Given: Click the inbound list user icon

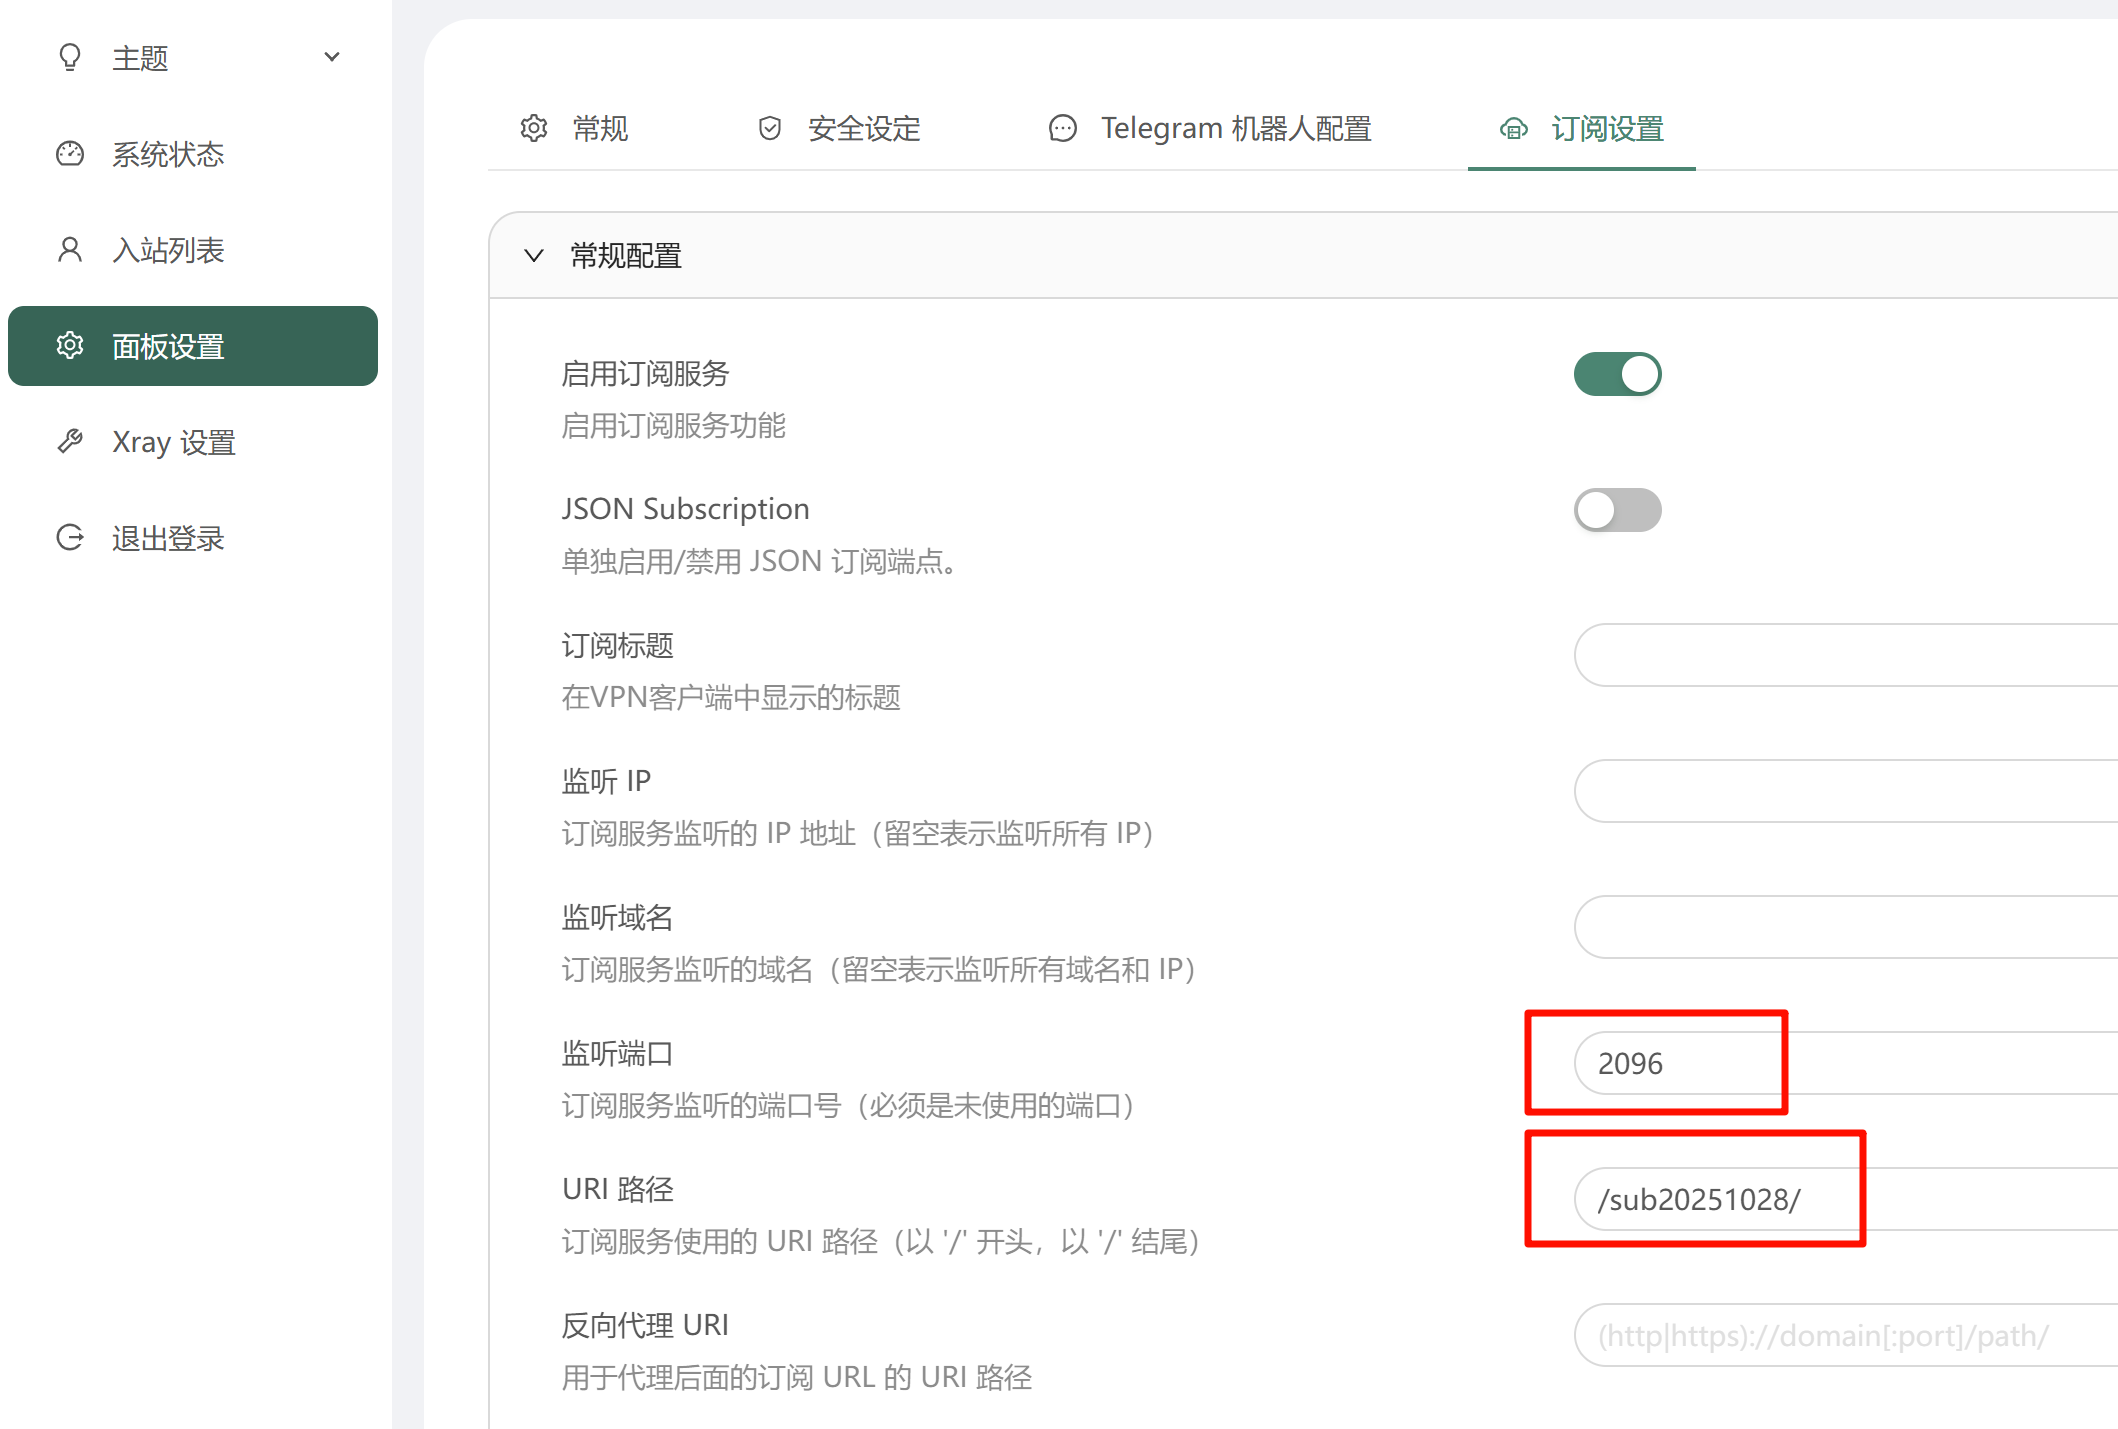Looking at the screenshot, I should coord(70,249).
